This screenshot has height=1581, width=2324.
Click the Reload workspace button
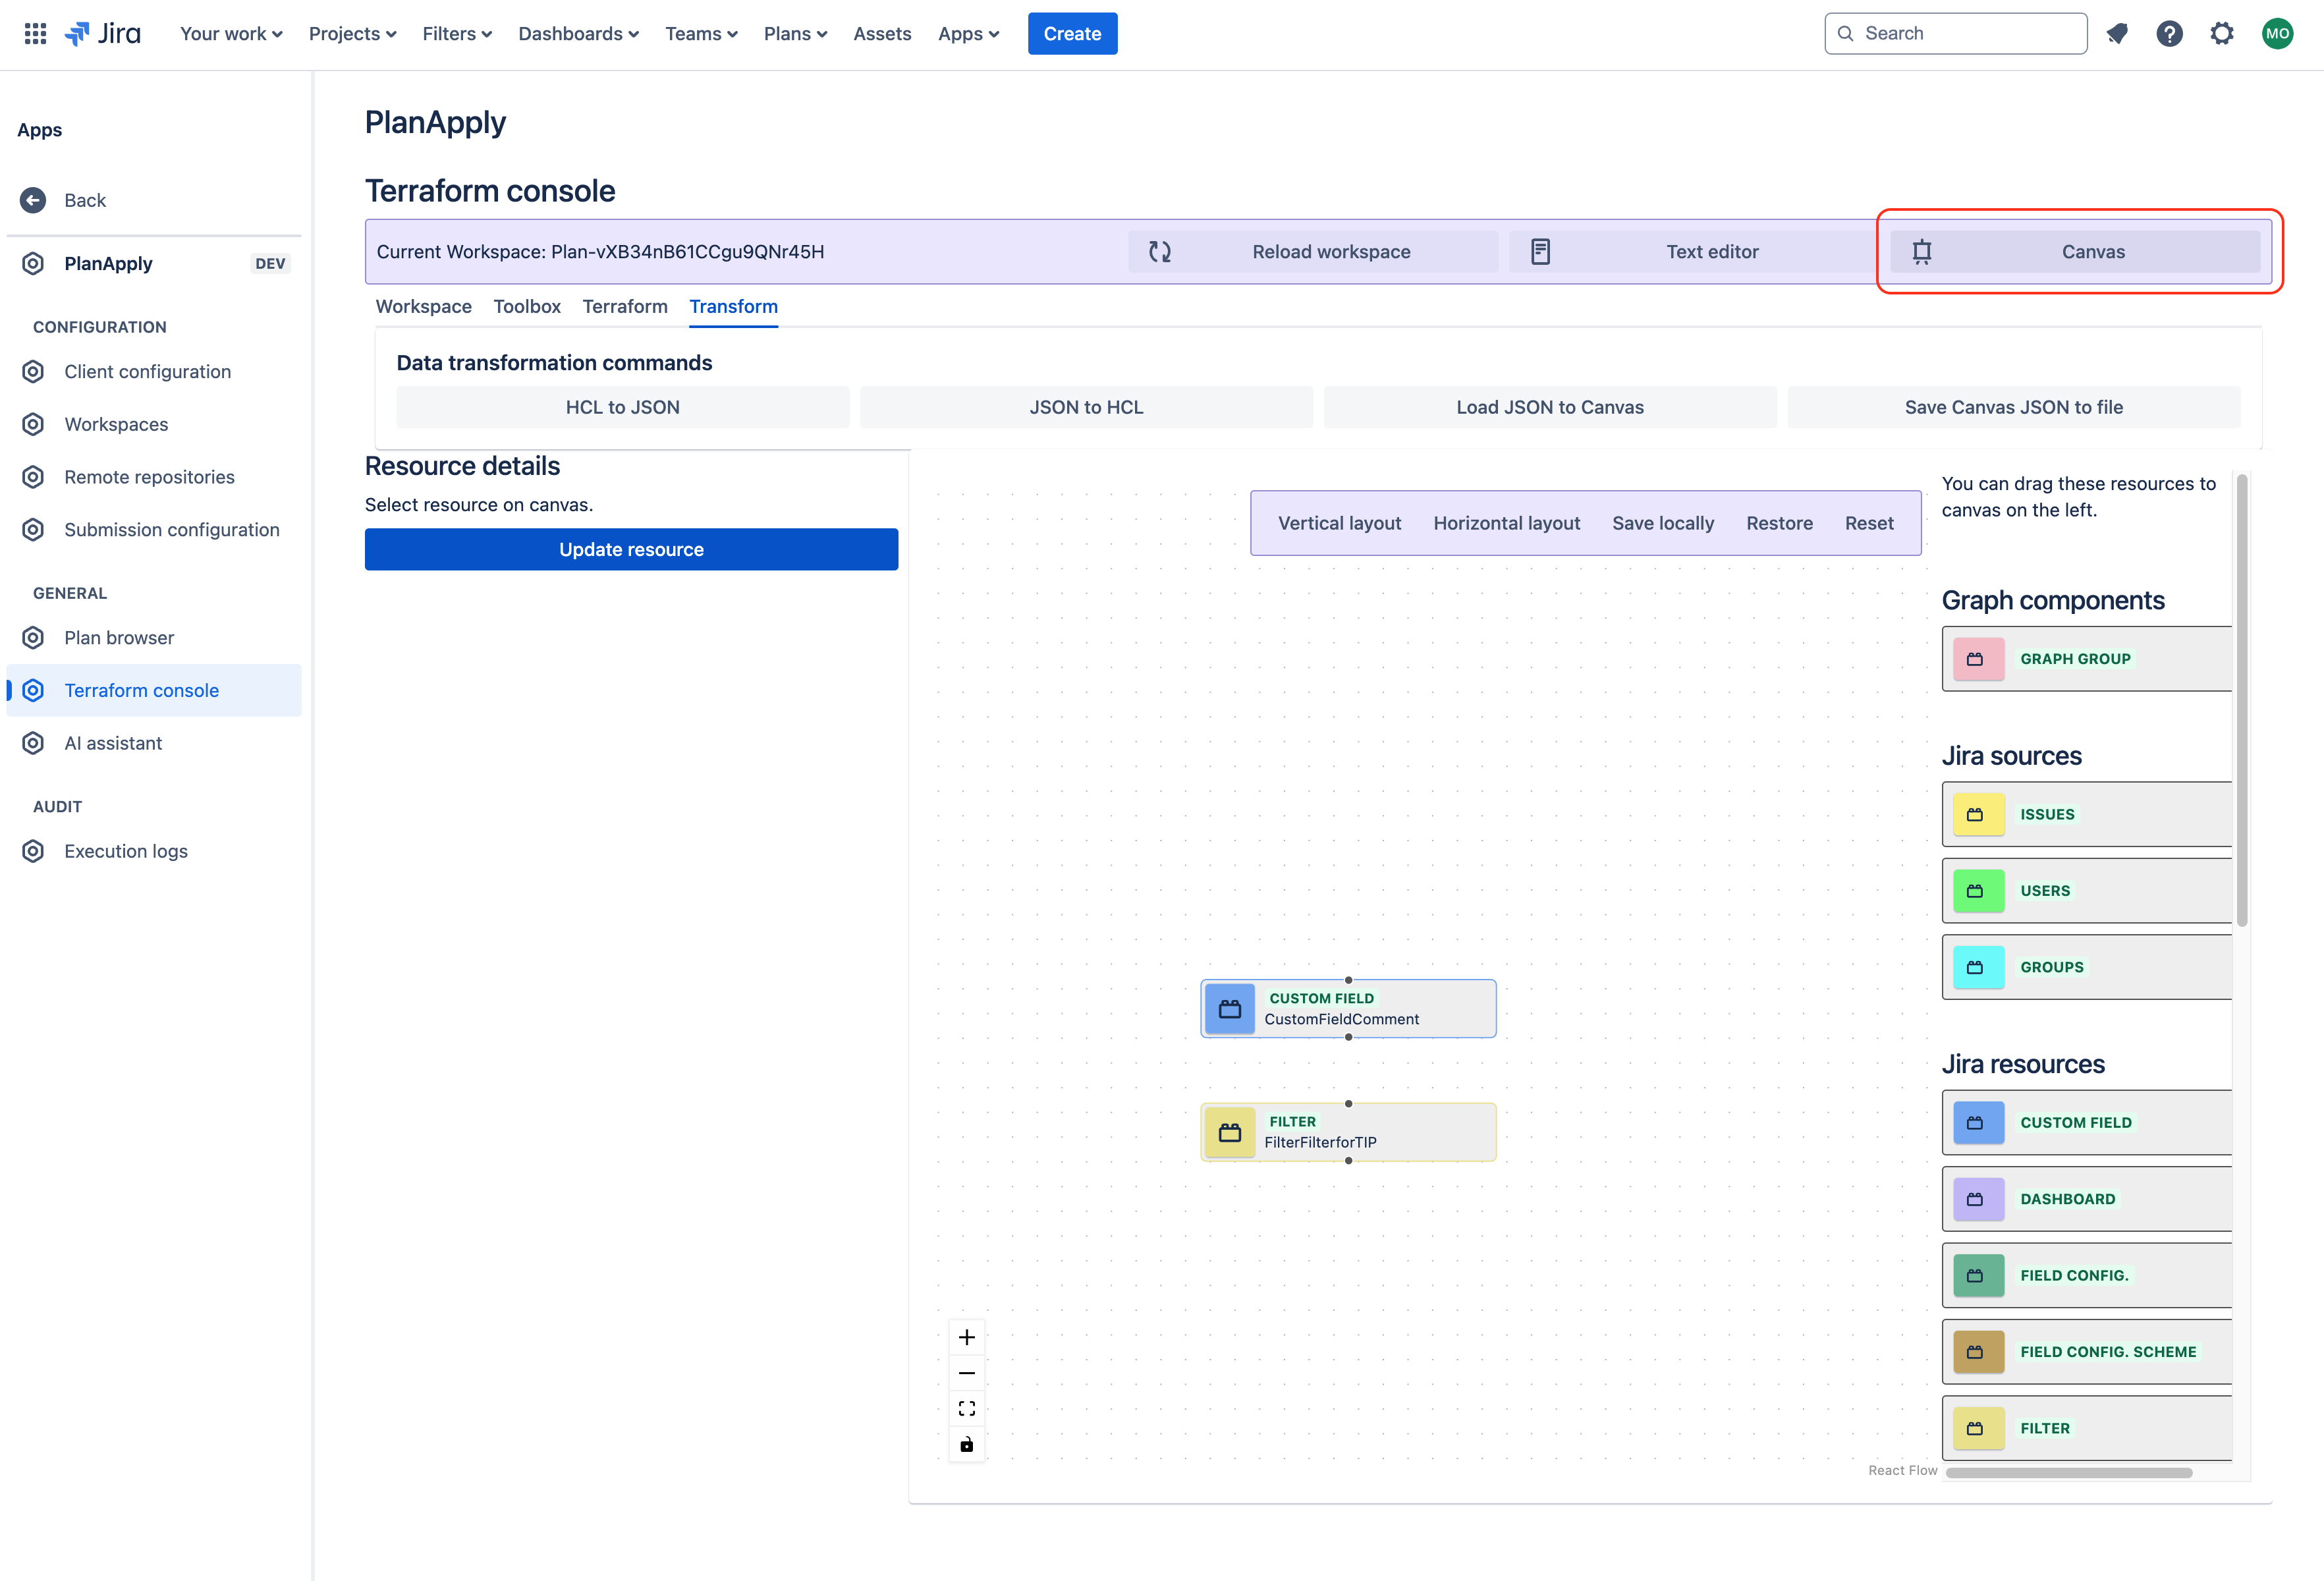[1313, 252]
